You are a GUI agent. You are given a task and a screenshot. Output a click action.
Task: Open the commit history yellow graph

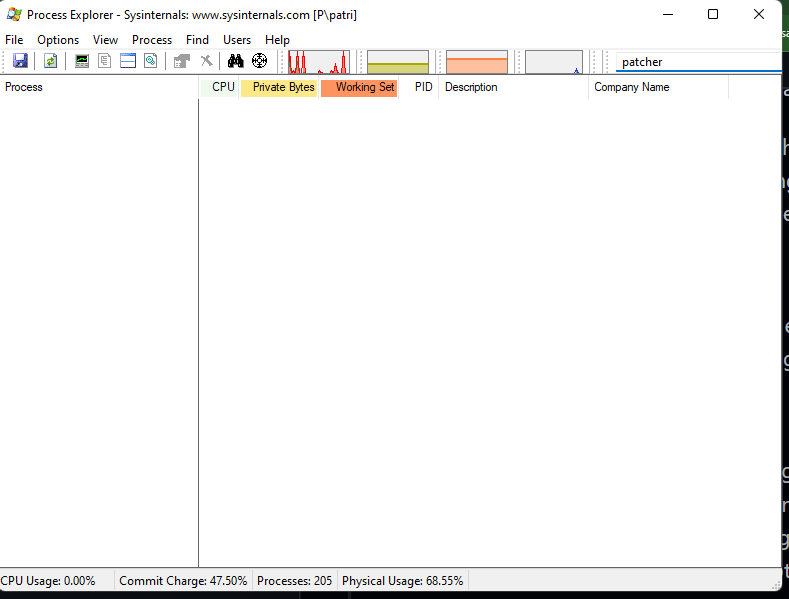[398, 62]
